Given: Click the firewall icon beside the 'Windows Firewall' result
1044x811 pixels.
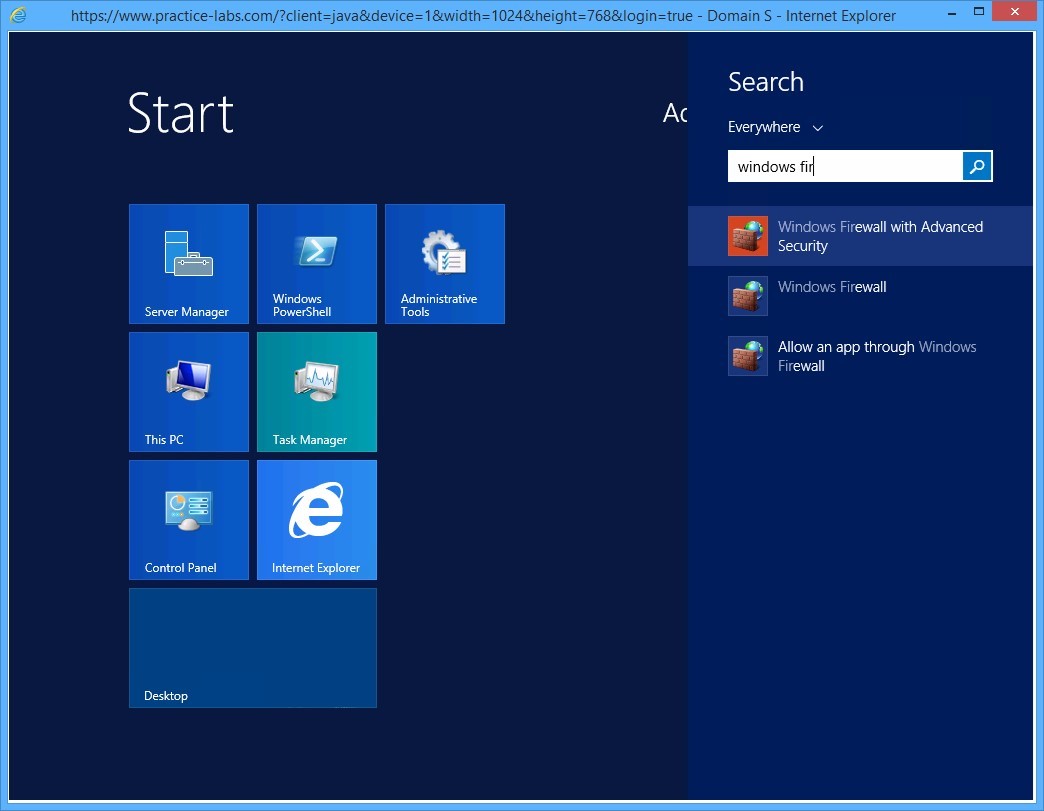Looking at the screenshot, I should 748,296.
